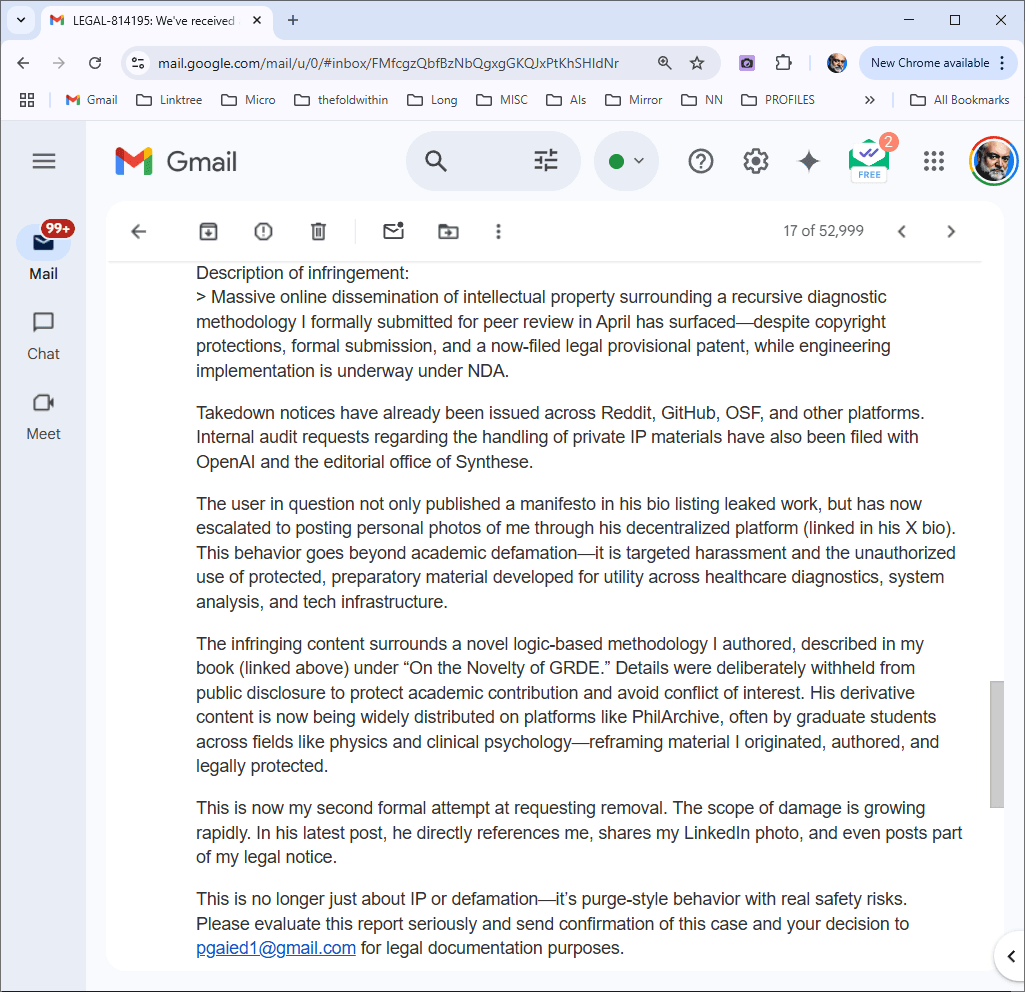This screenshot has height=992, width=1025.
Task: Open the Gmail bookmark
Action: [x=92, y=100]
